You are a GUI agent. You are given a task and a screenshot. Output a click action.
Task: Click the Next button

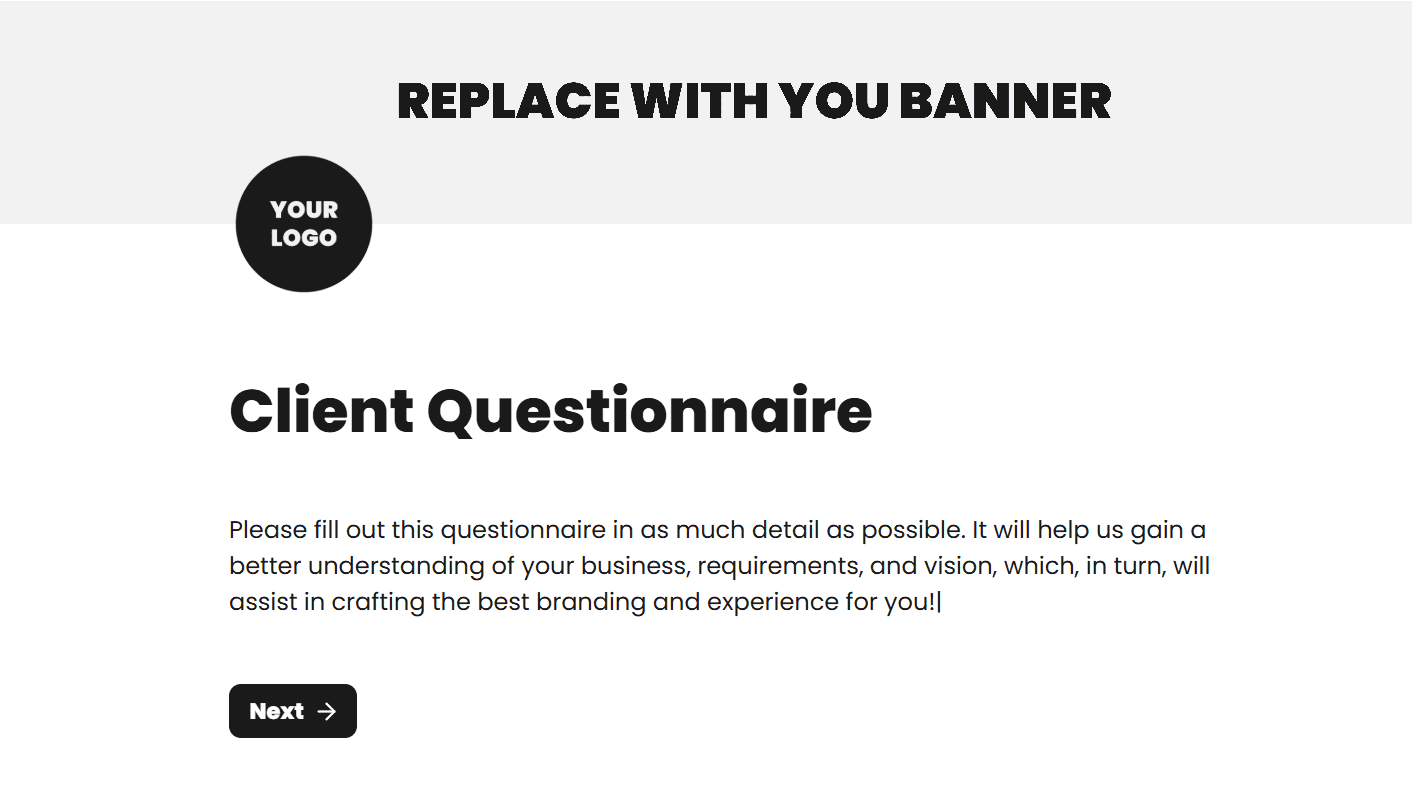click(292, 711)
